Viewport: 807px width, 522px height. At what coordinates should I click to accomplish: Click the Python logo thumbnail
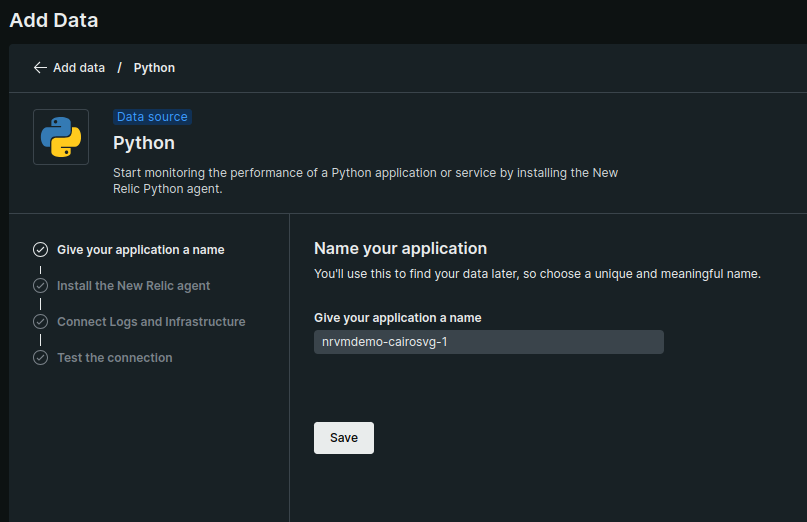pos(61,137)
